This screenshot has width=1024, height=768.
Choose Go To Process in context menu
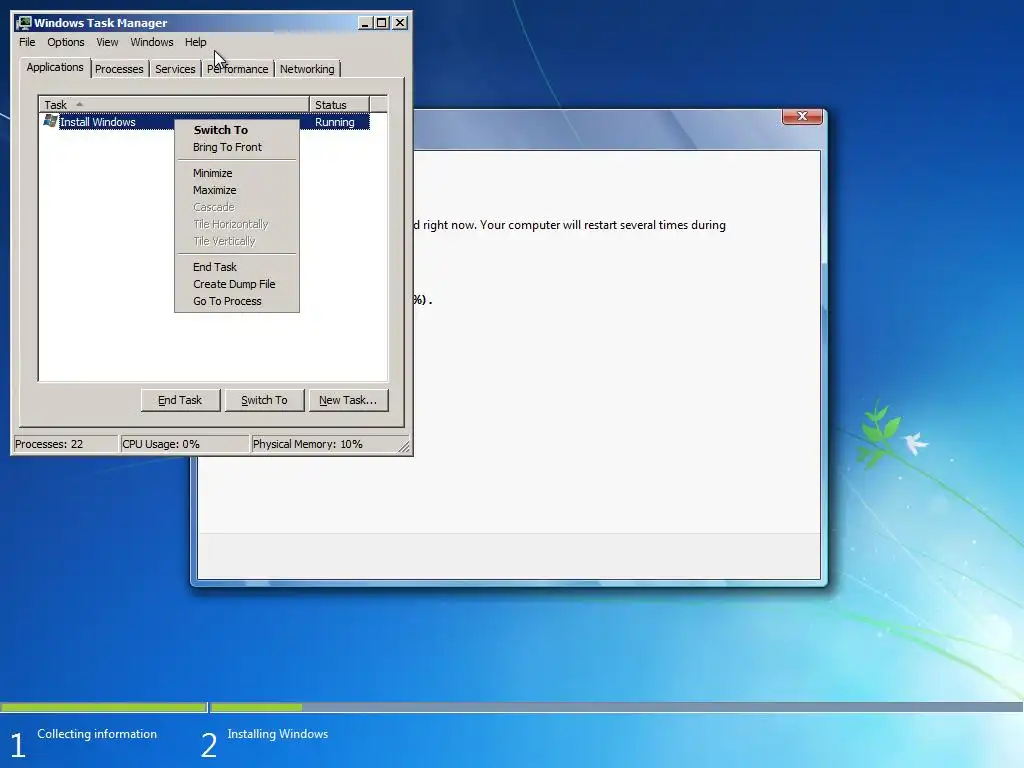click(x=236, y=301)
